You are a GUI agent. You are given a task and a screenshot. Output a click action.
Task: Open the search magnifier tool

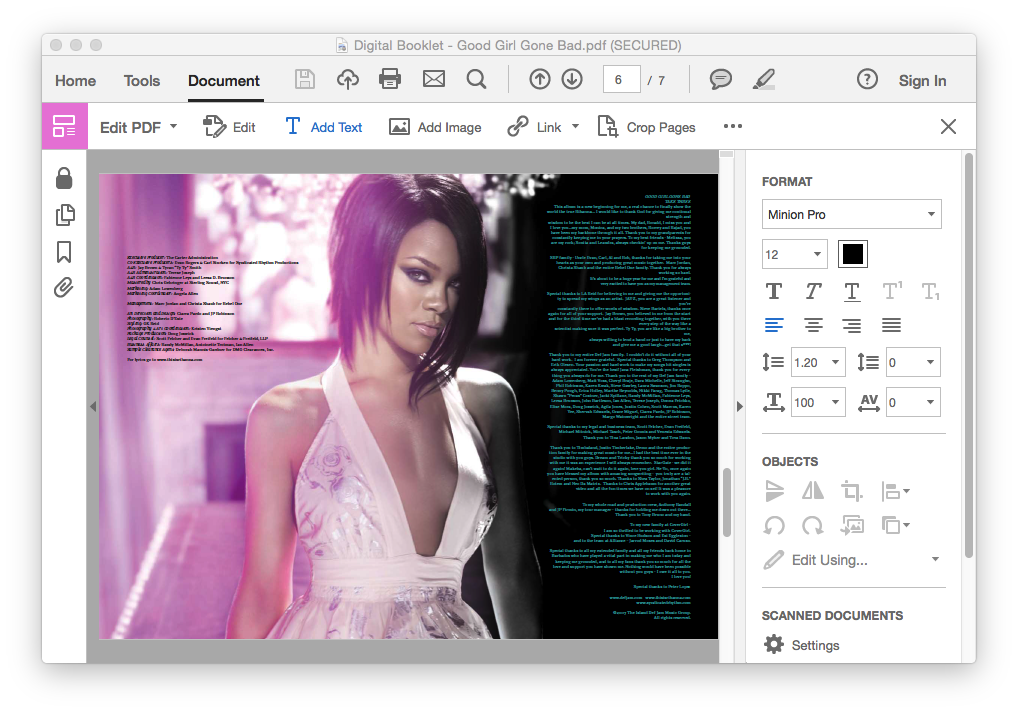[x=476, y=80]
